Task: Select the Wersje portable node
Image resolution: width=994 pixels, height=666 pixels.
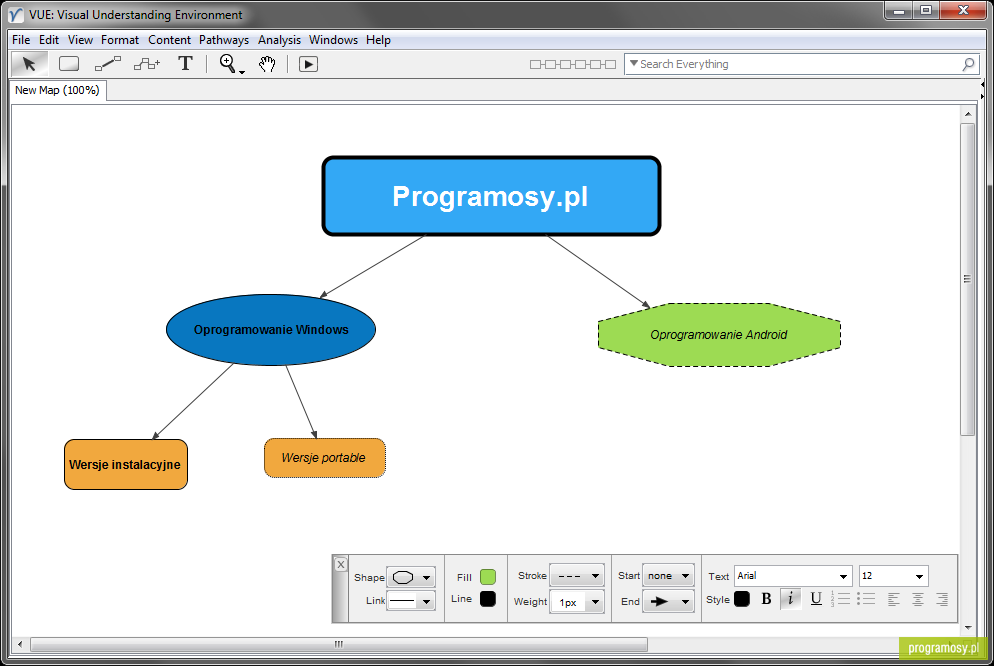Action: coord(325,458)
